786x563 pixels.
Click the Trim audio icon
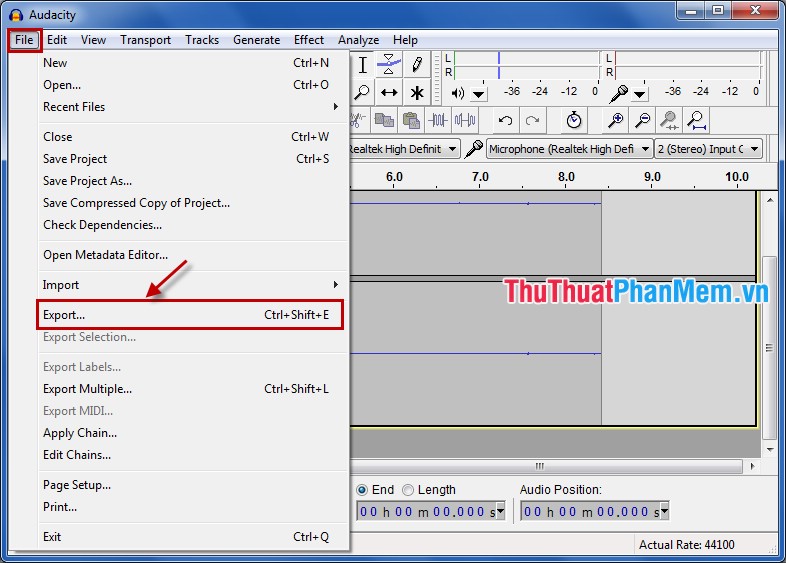(438, 120)
